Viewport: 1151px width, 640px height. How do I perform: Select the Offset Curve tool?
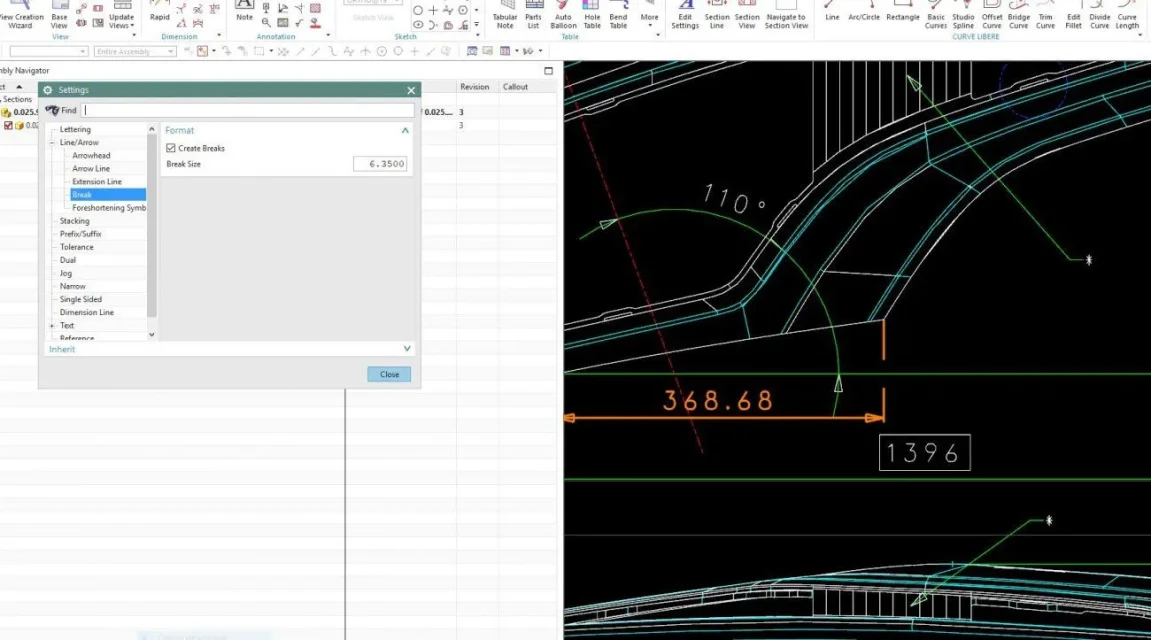992,15
